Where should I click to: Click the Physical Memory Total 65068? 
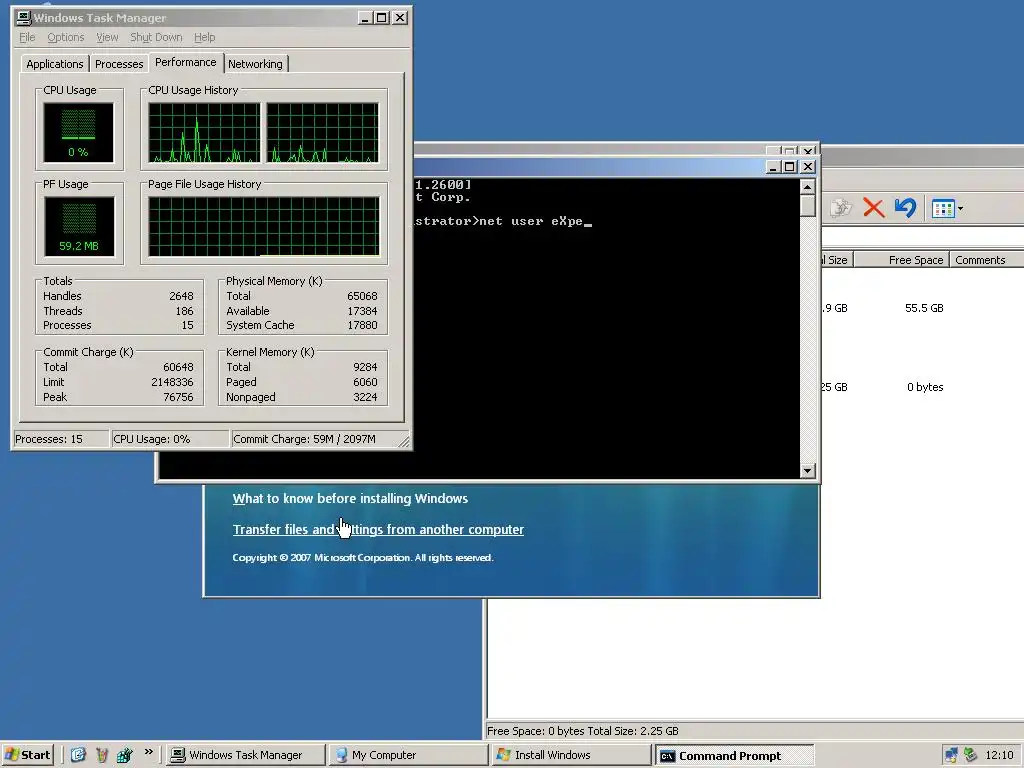coord(362,296)
